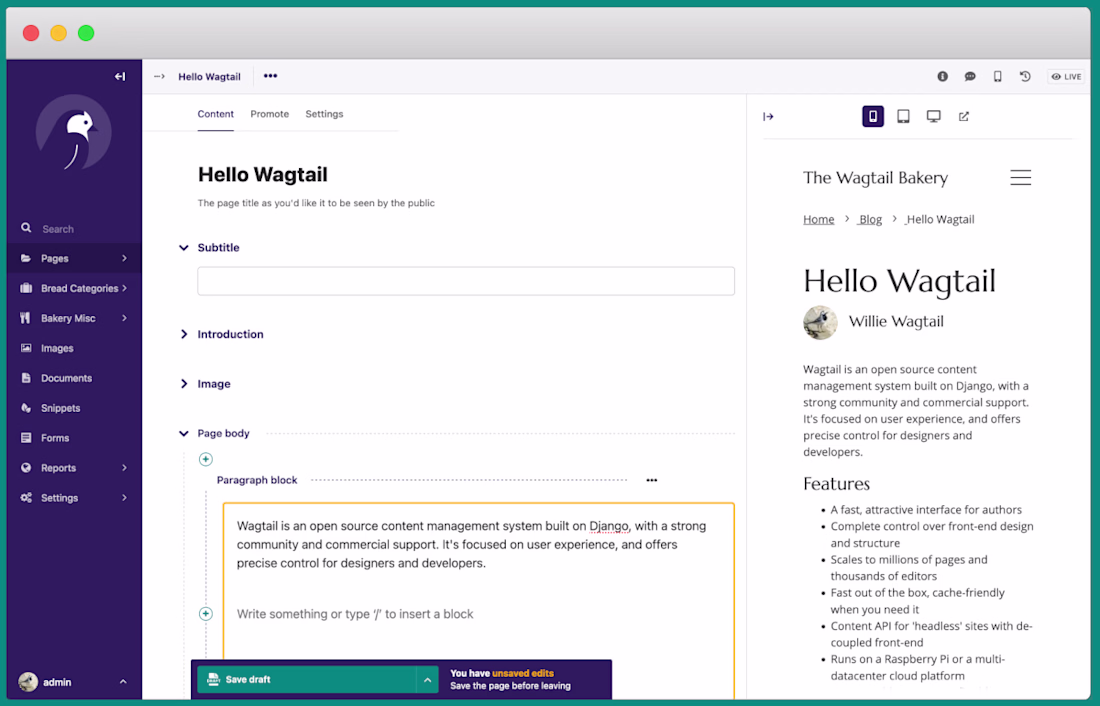Expand the admin account menu

74,681
